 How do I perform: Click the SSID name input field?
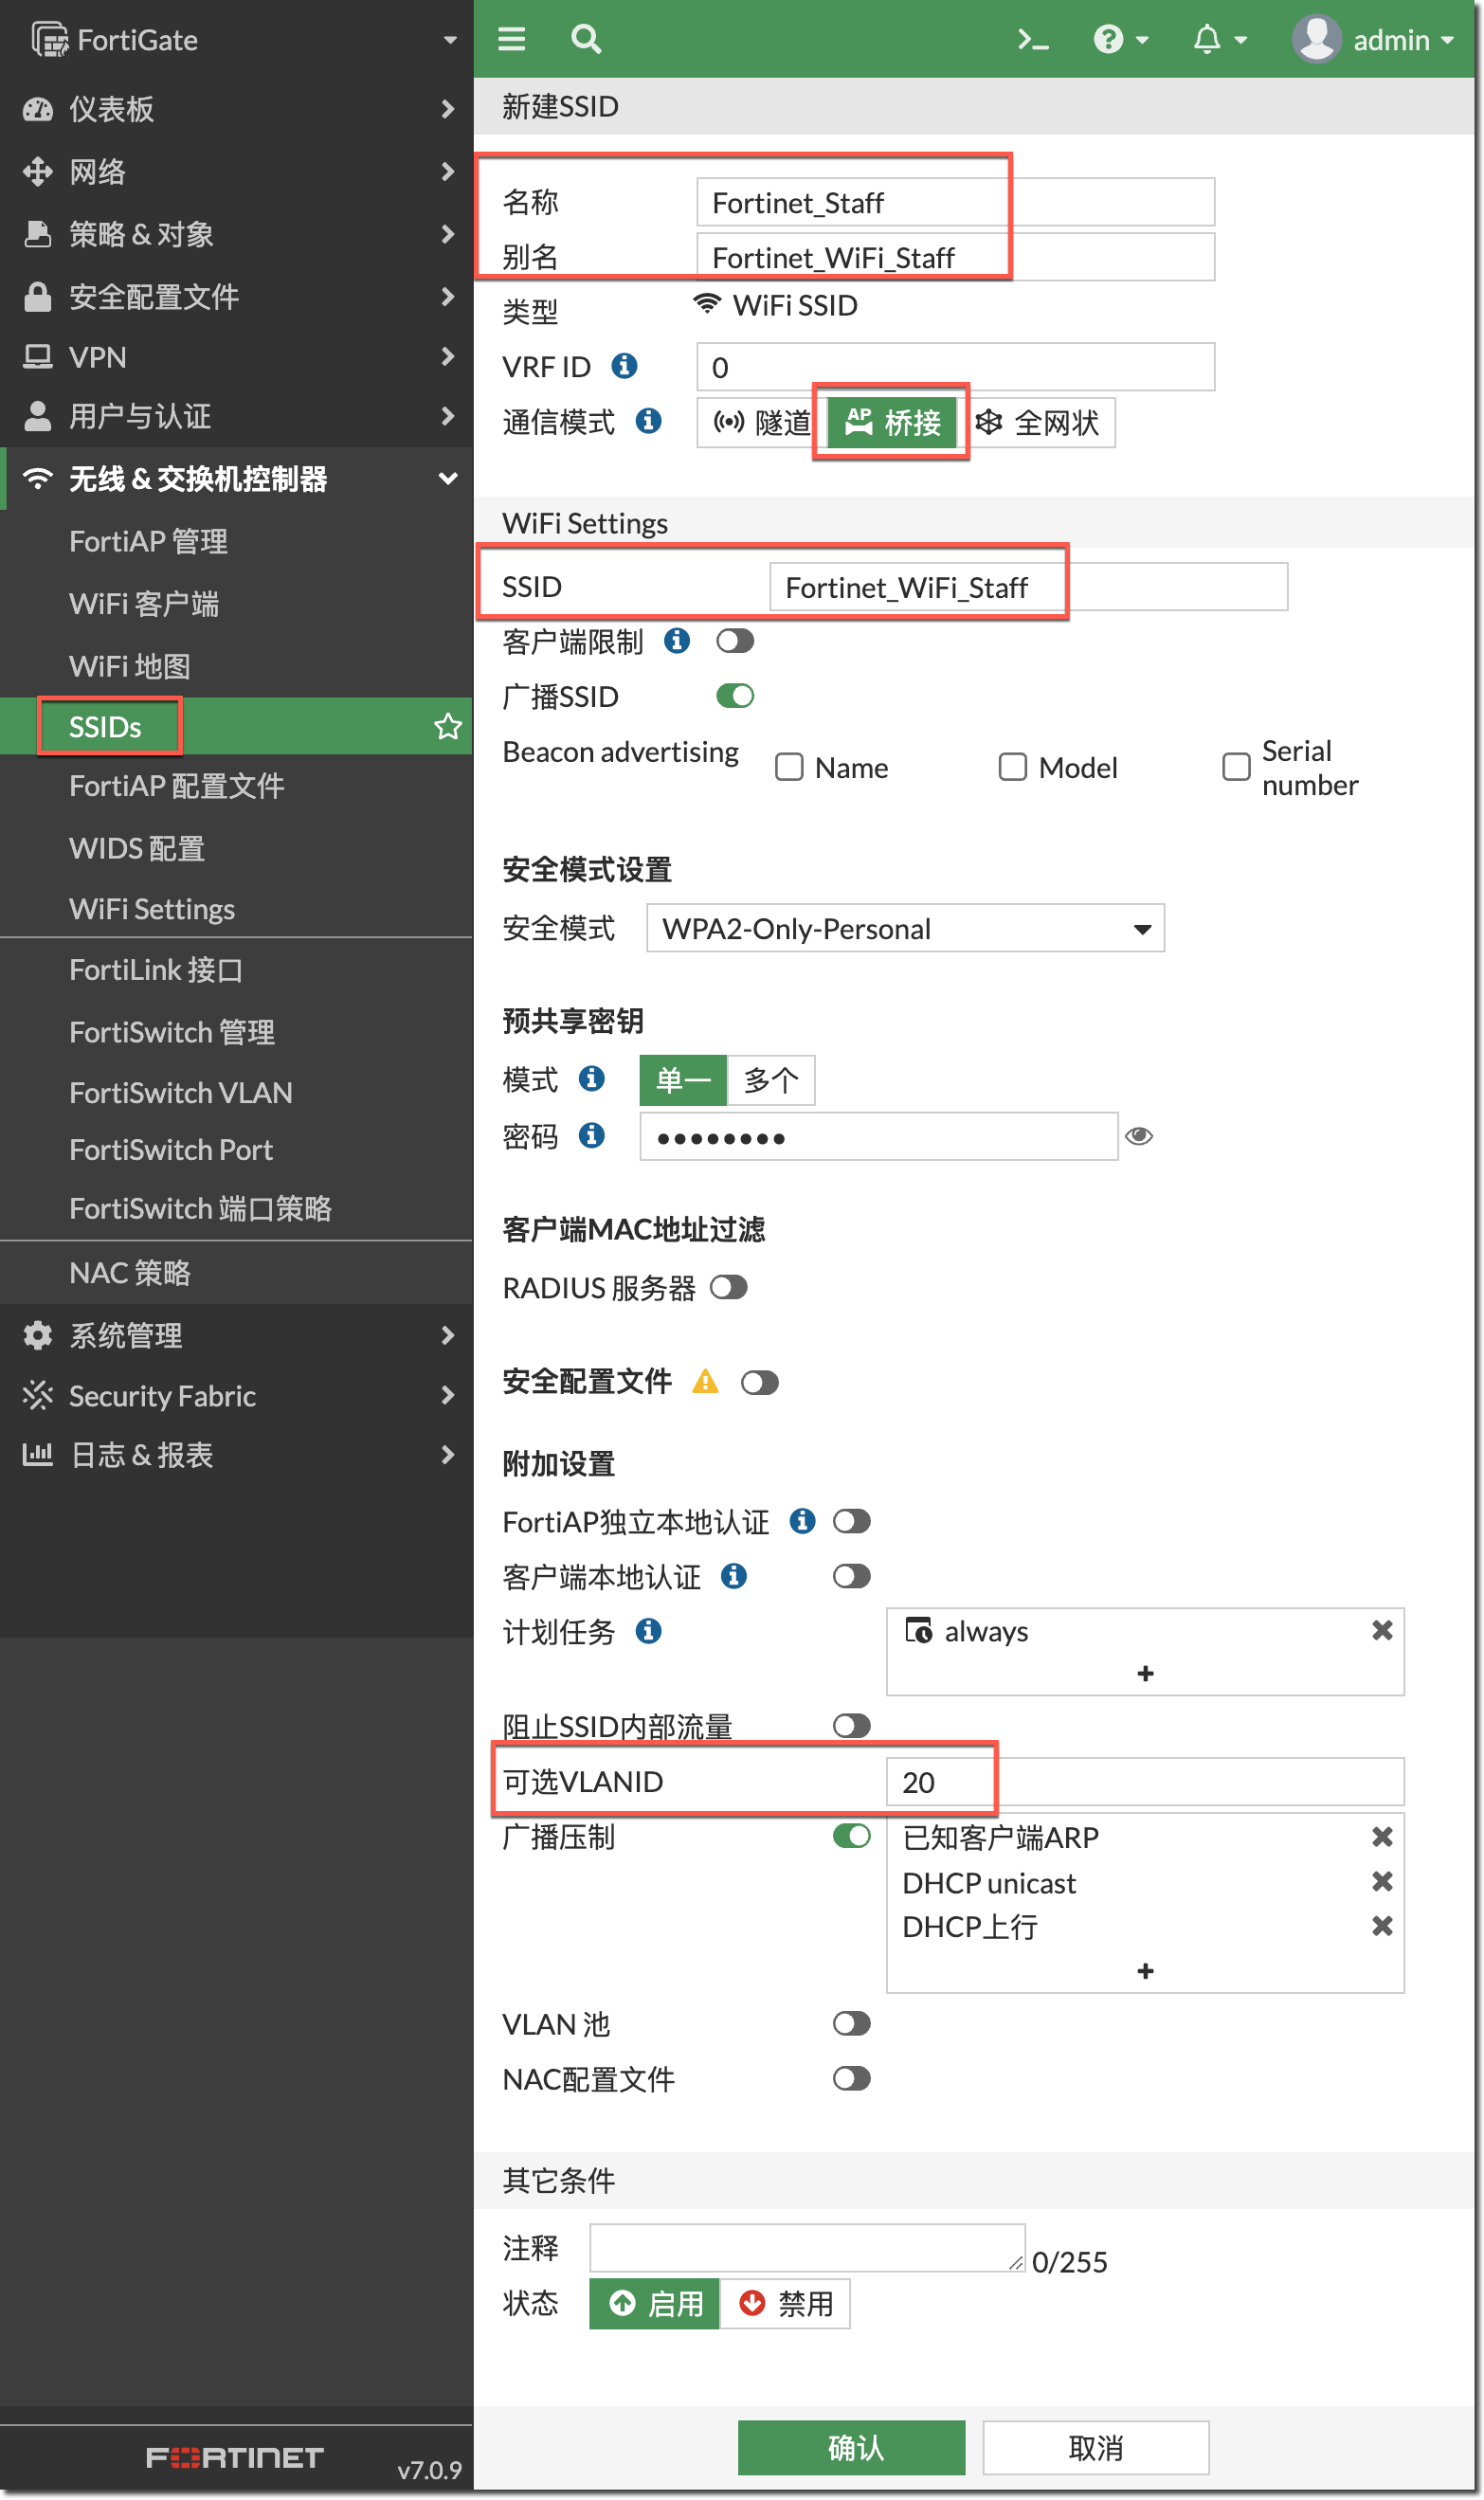click(x=1028, y=587)
